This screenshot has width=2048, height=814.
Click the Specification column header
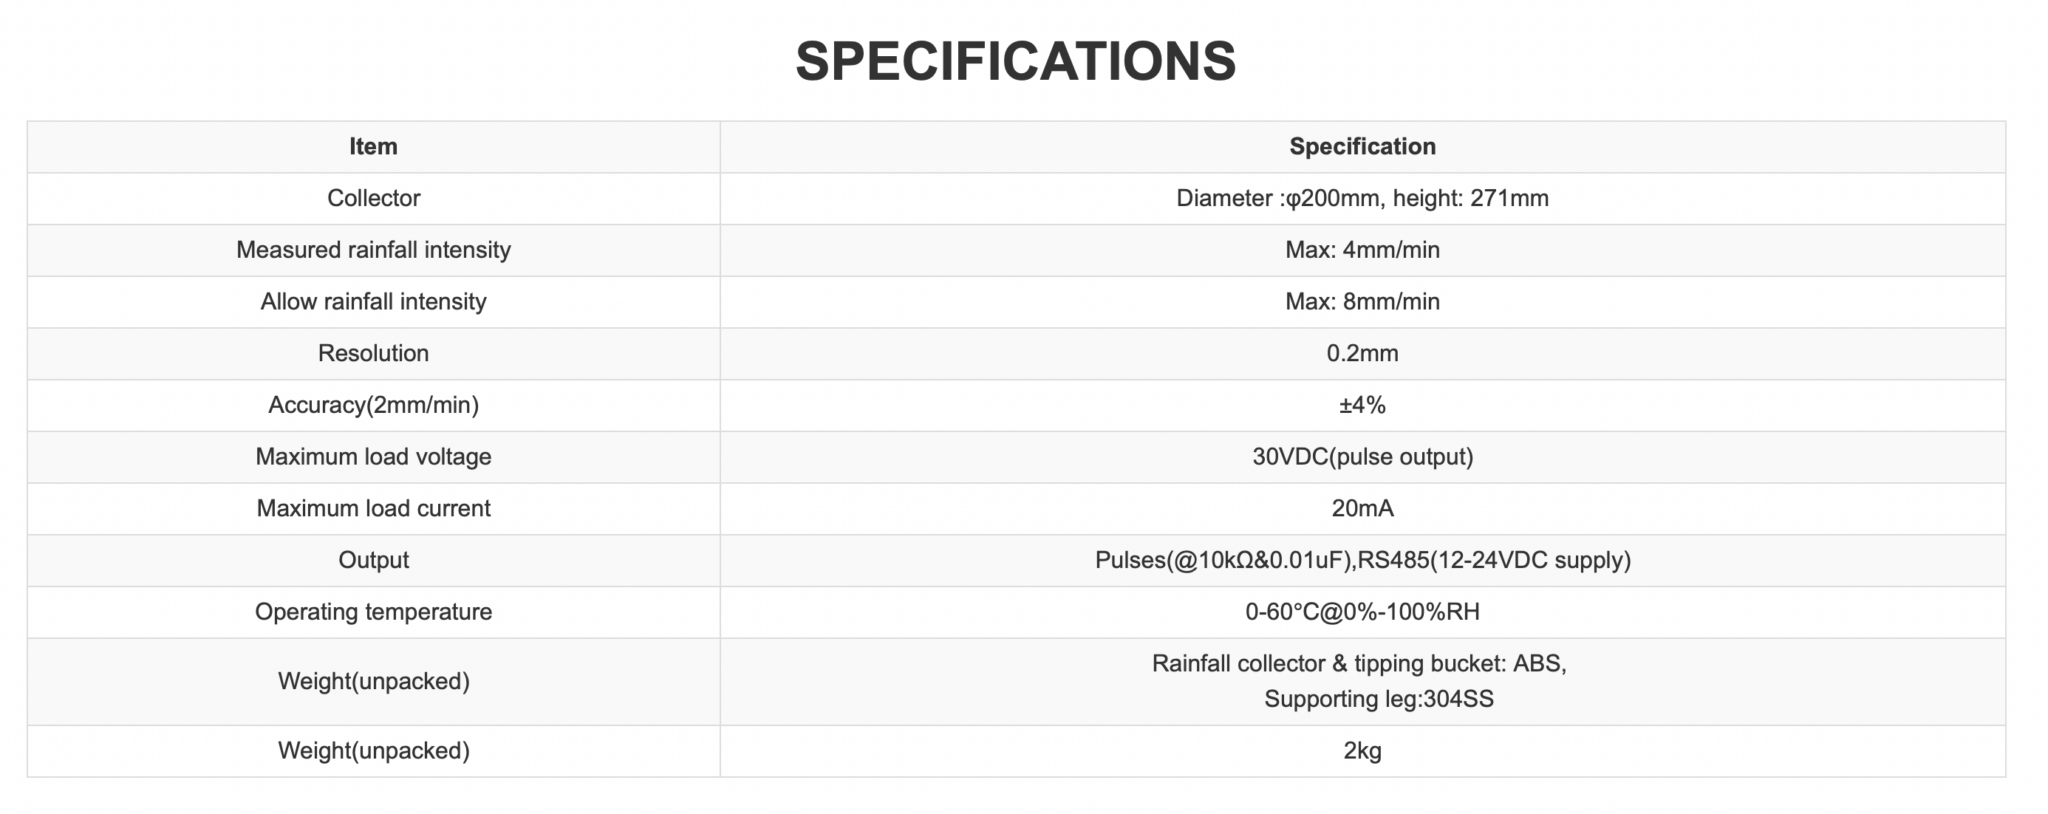1362,147
